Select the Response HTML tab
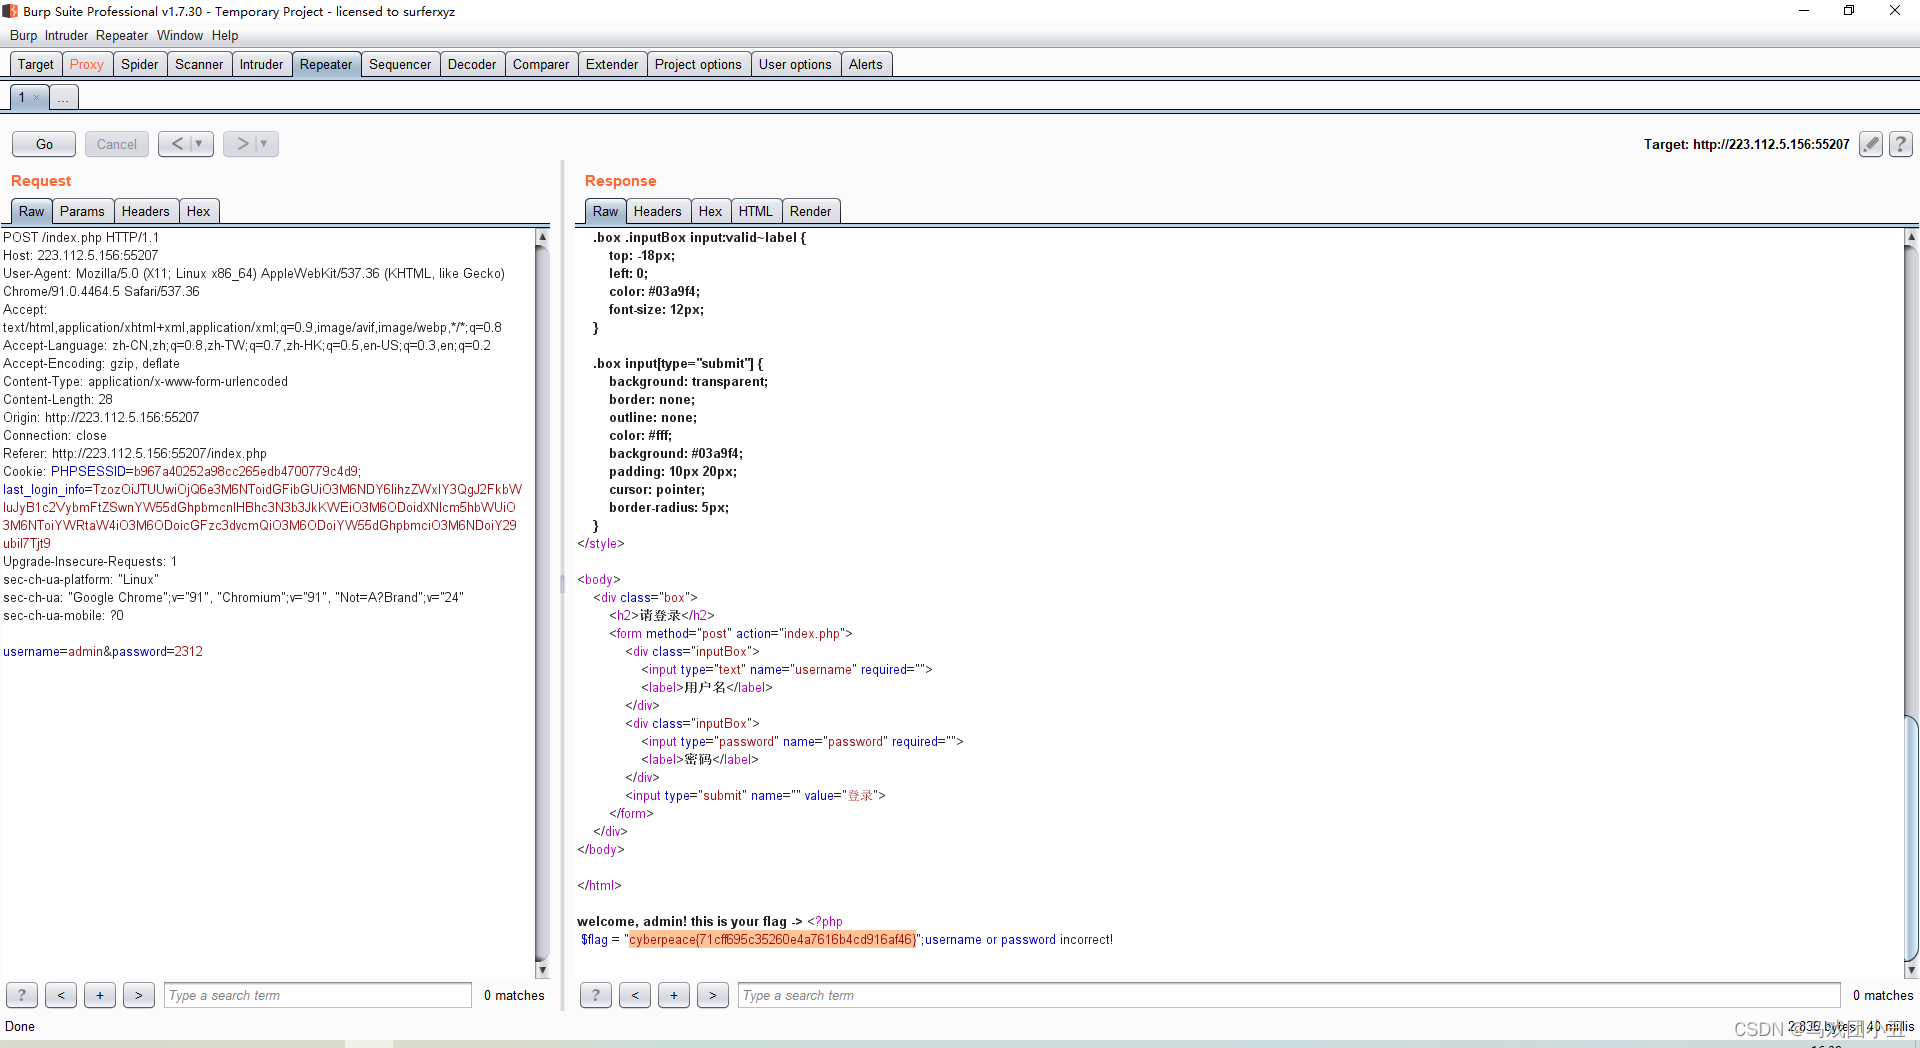 [755, 211]
